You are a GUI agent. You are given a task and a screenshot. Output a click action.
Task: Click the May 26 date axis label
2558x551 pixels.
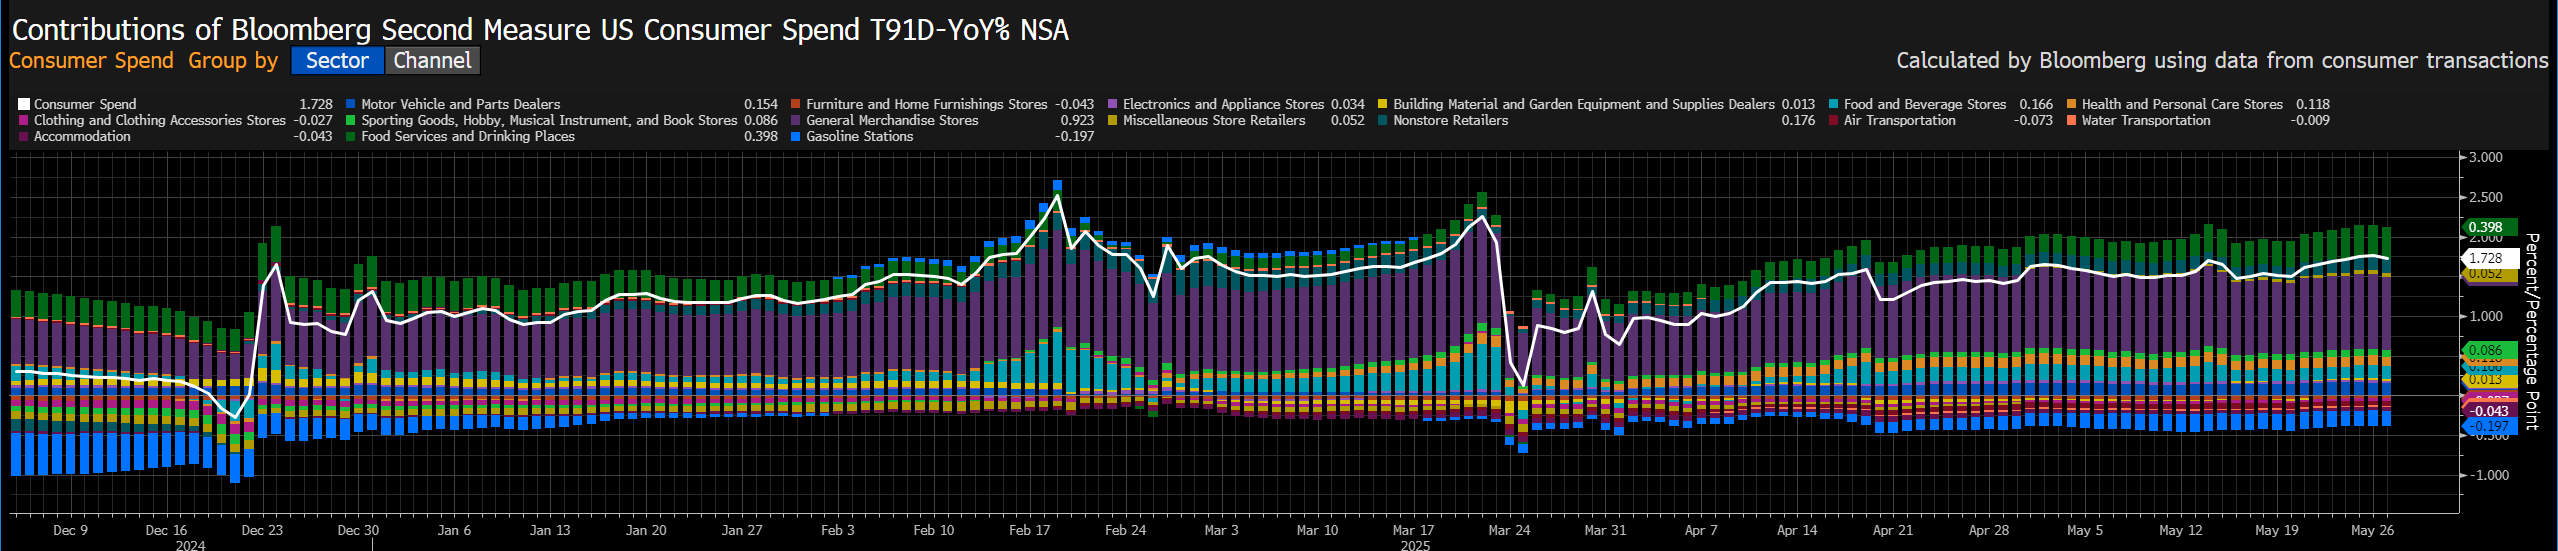(x=2373, y=530)
